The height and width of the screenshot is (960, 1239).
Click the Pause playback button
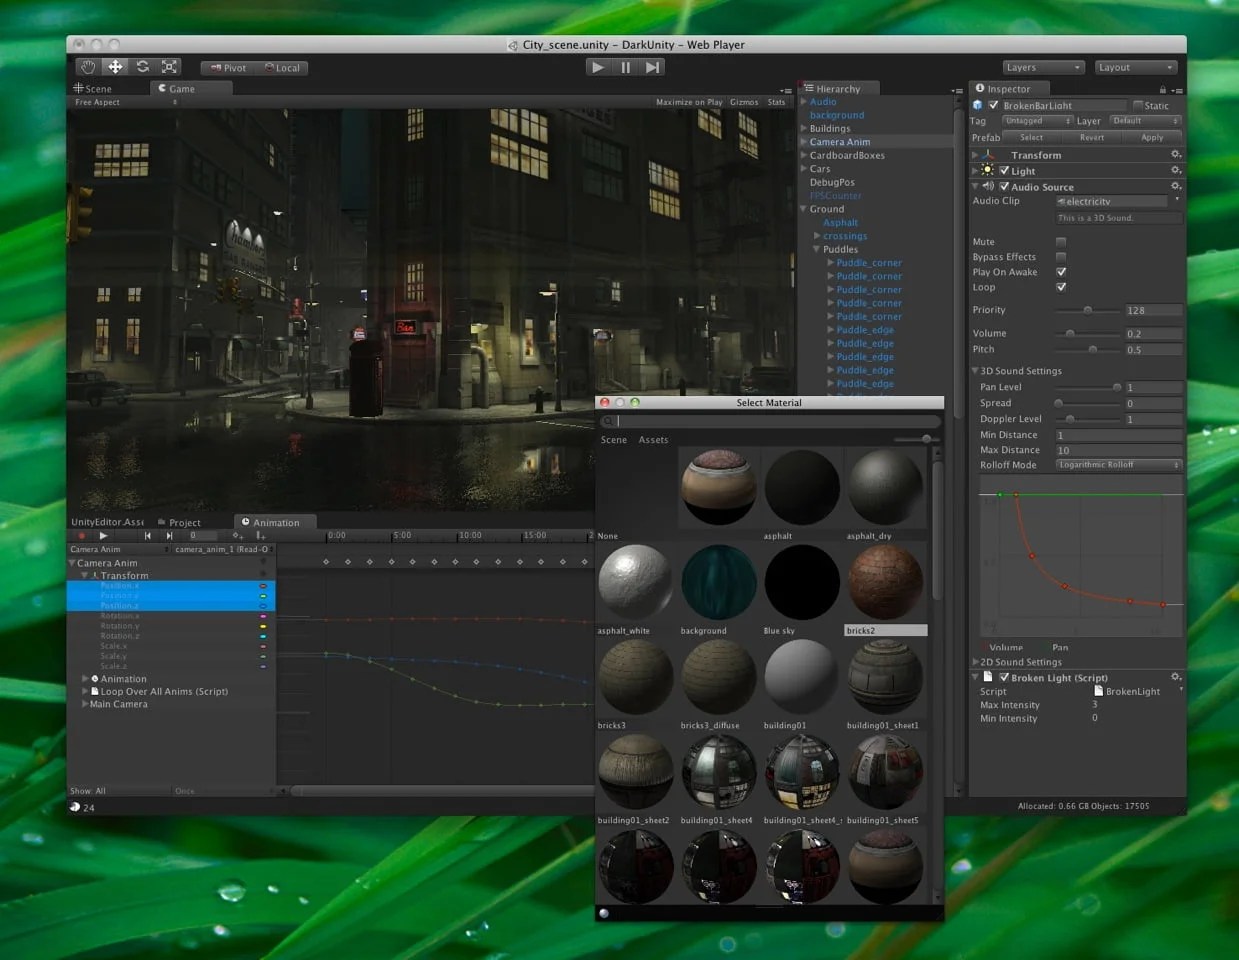(624, 67)
